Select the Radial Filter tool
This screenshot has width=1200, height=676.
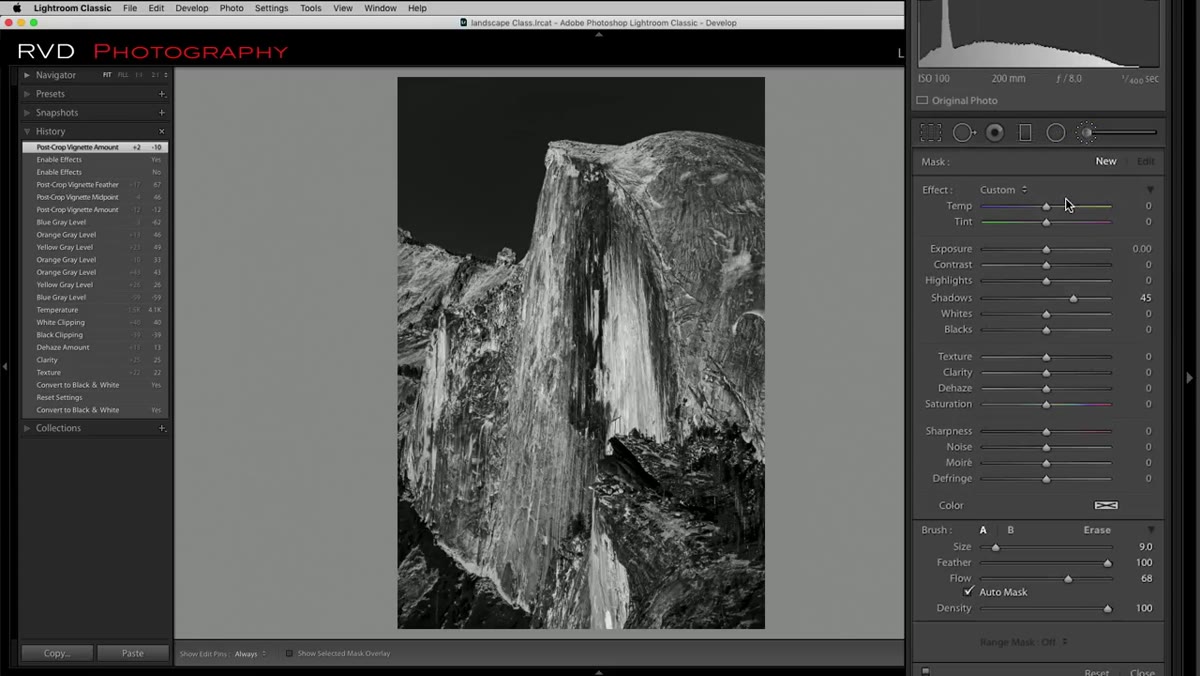coord(1056,132)
